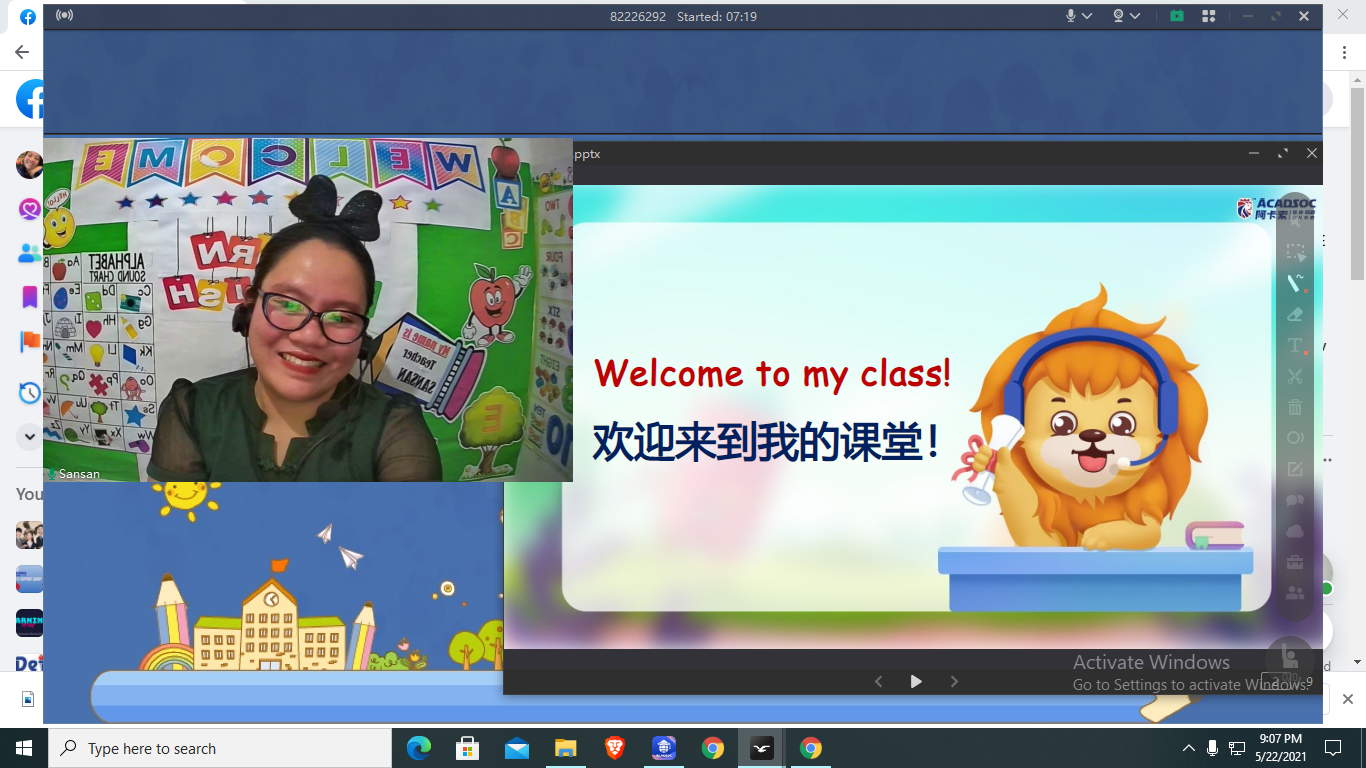Click the raise hand button
The width and height of the screenshot is (1366, 768).
[x=1289, y=659]
